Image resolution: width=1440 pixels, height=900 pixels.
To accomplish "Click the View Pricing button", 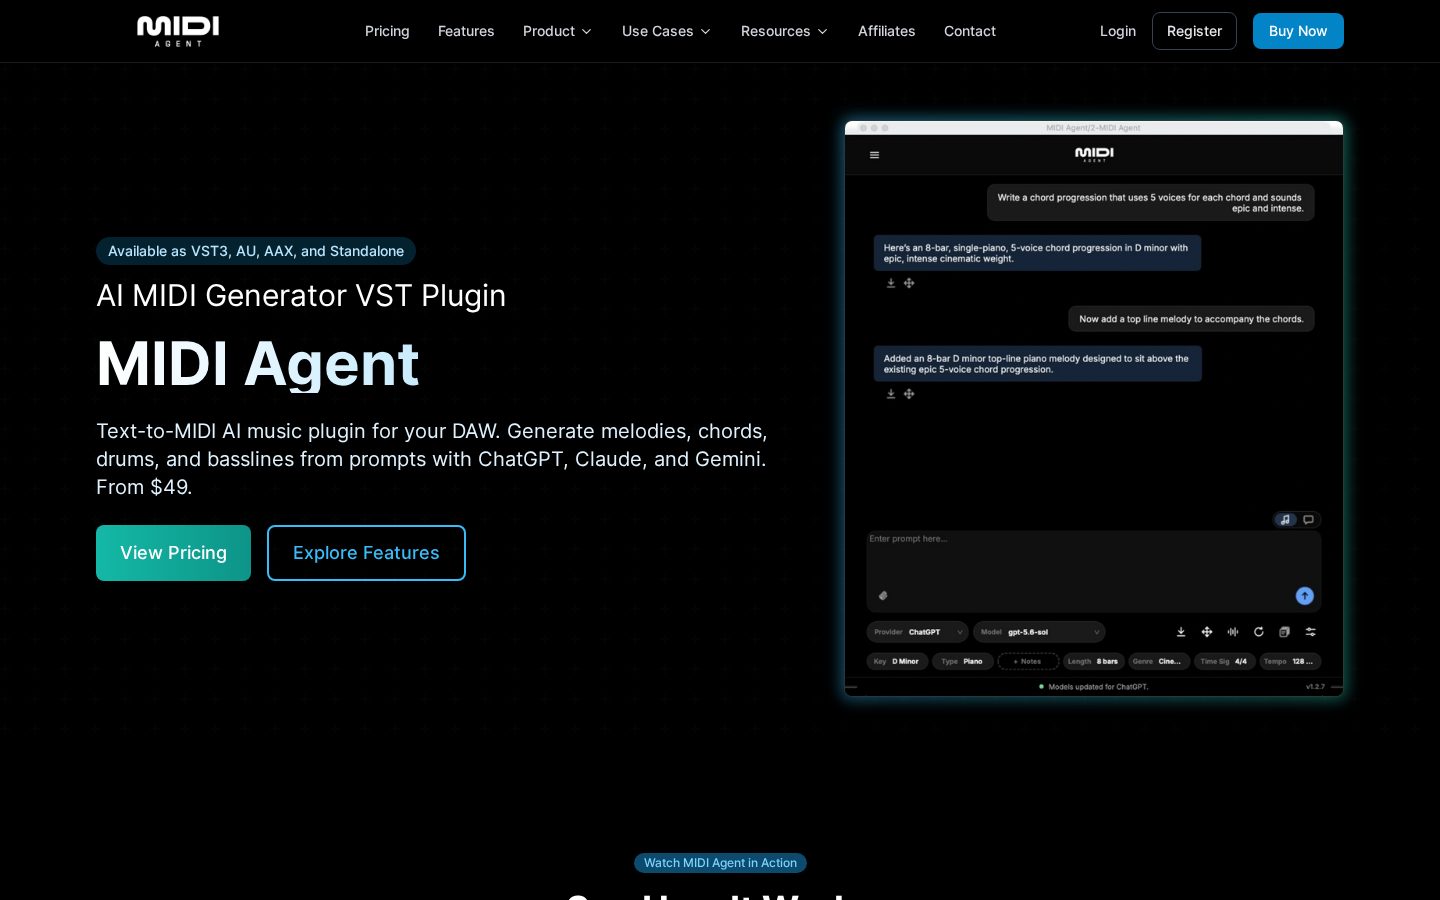I will tap(173, 553).
